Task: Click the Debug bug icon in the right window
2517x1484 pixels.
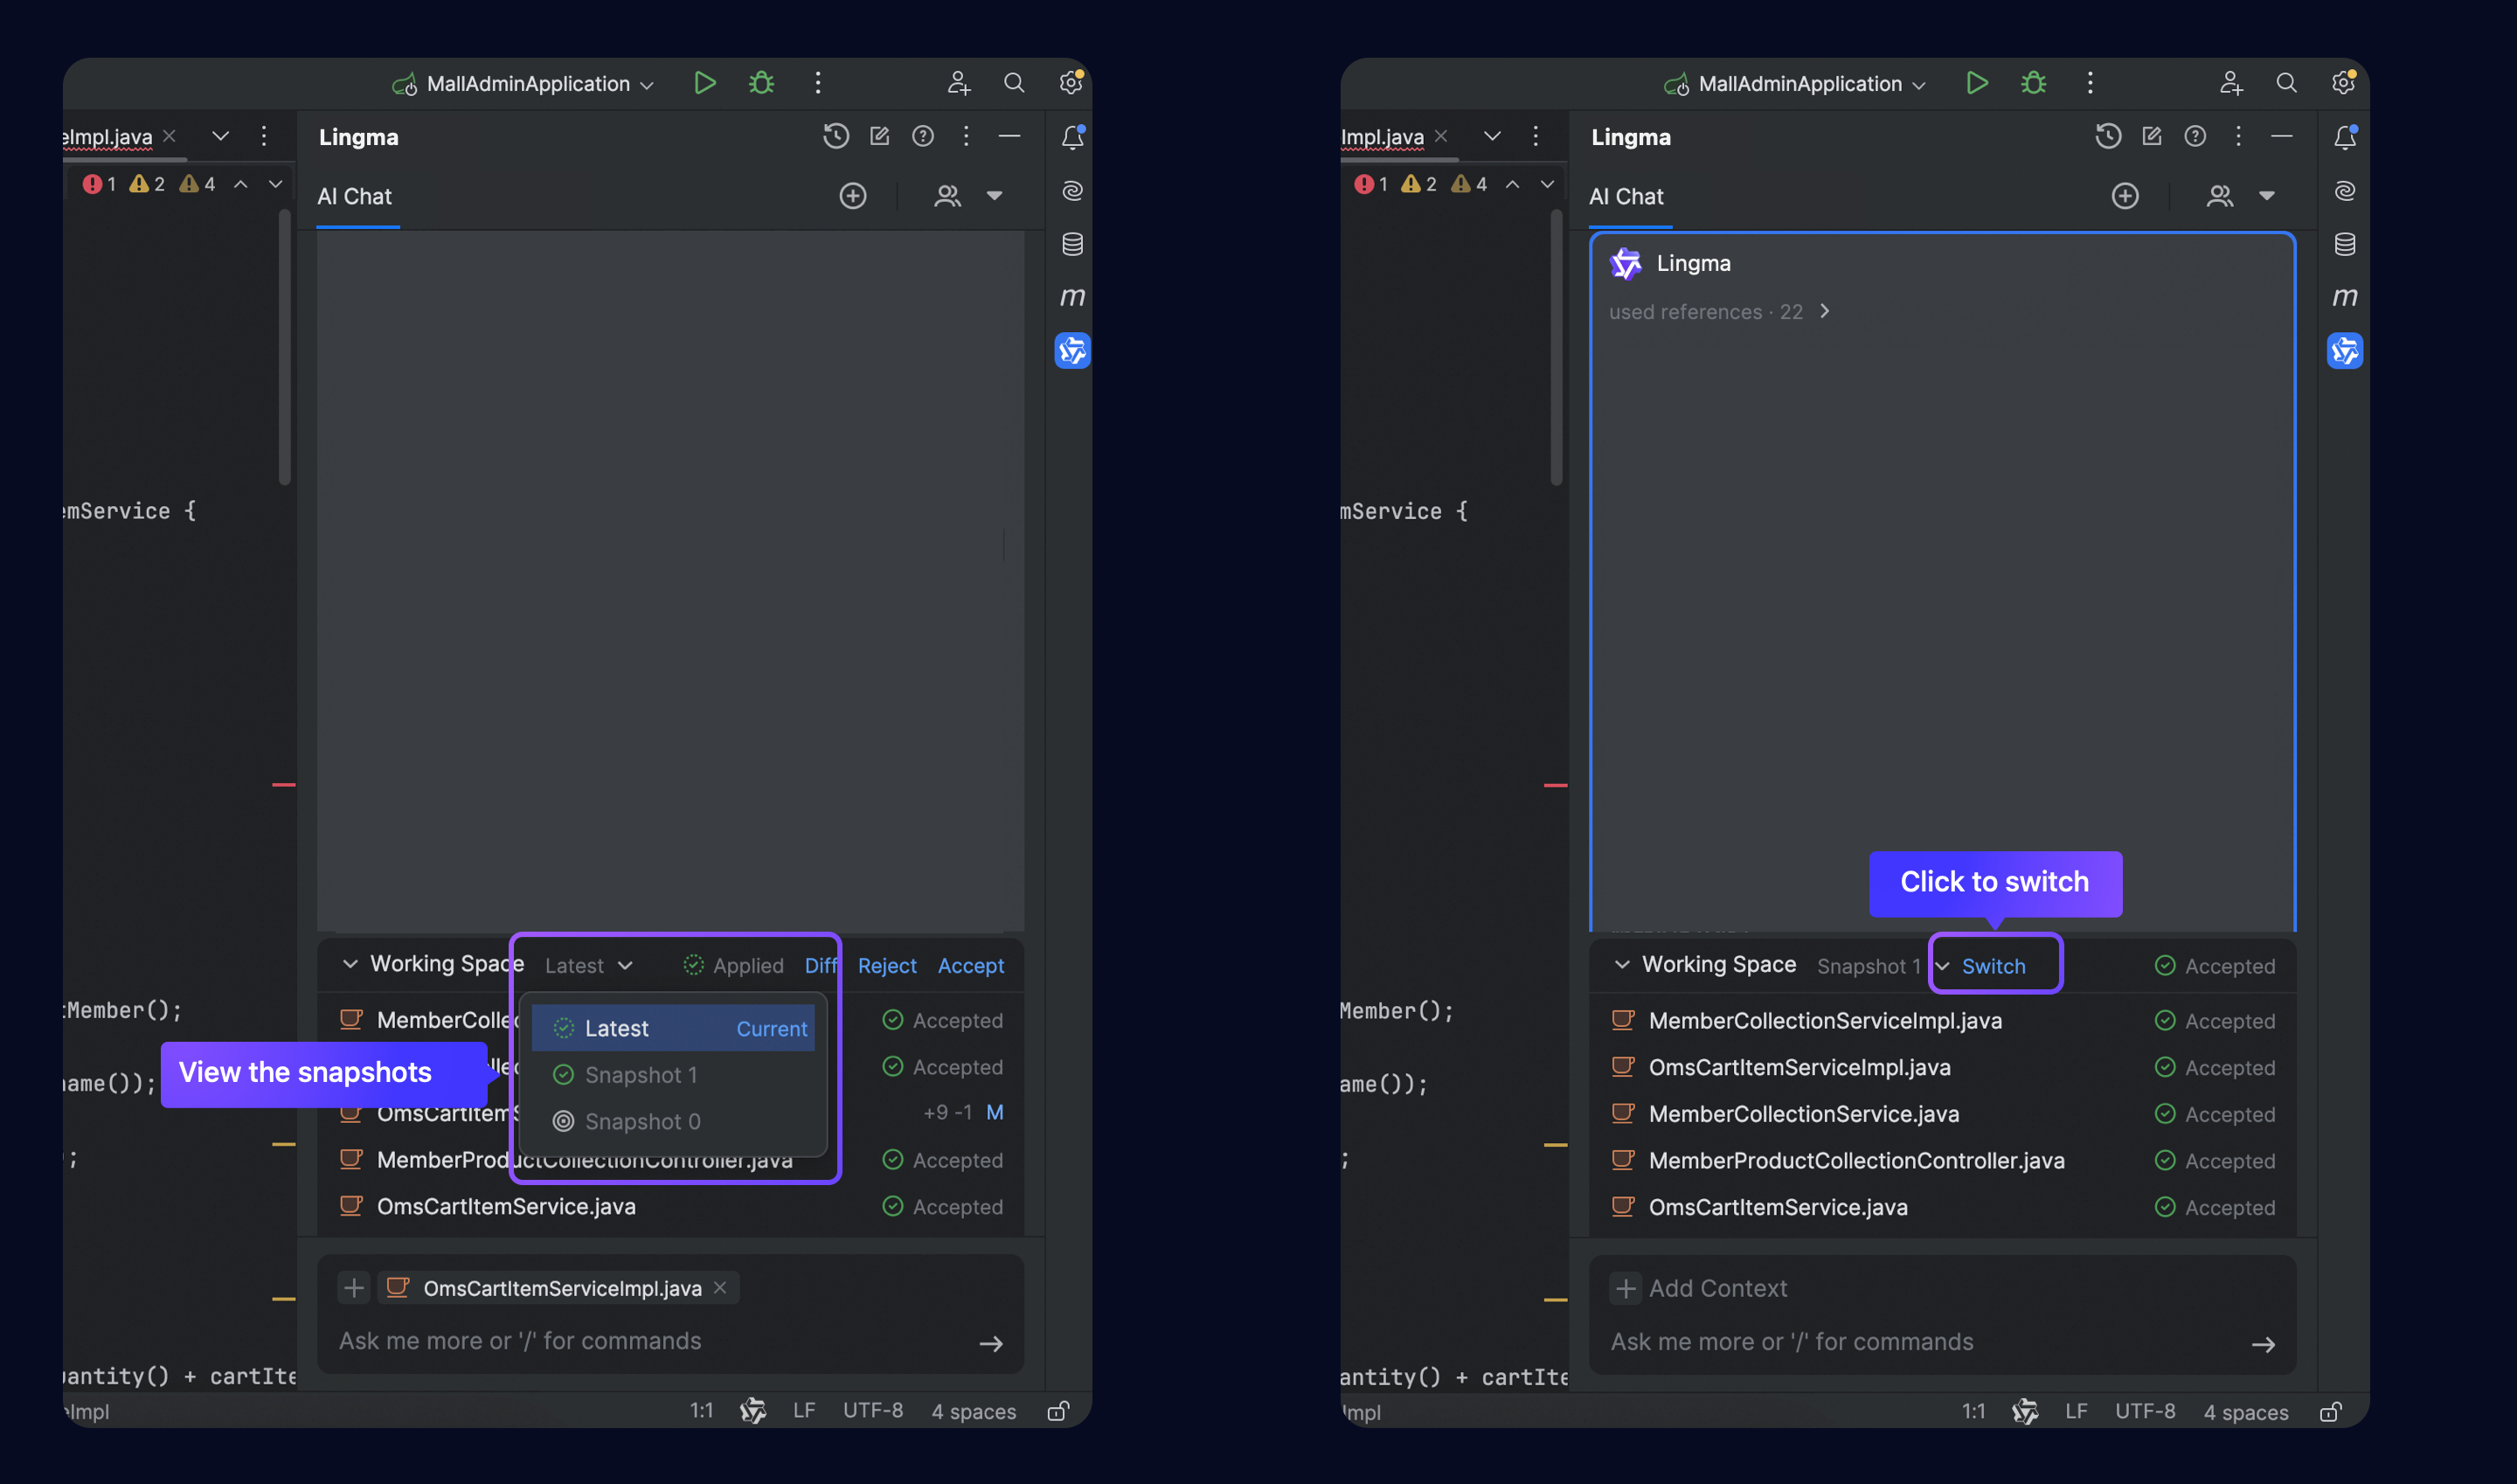Action: [2033, 83]
